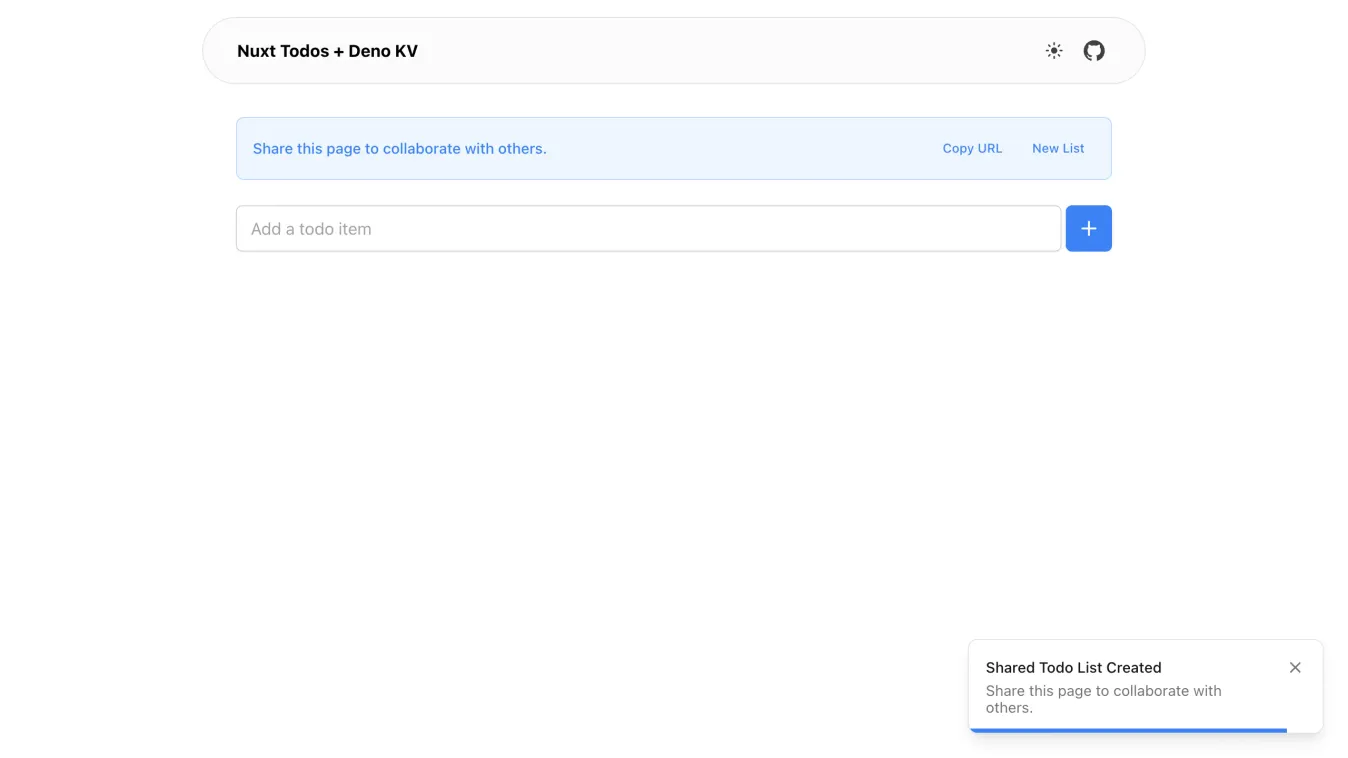Click the toast description text
The height and width of the screenshot is (758, 1348).
1103,698
